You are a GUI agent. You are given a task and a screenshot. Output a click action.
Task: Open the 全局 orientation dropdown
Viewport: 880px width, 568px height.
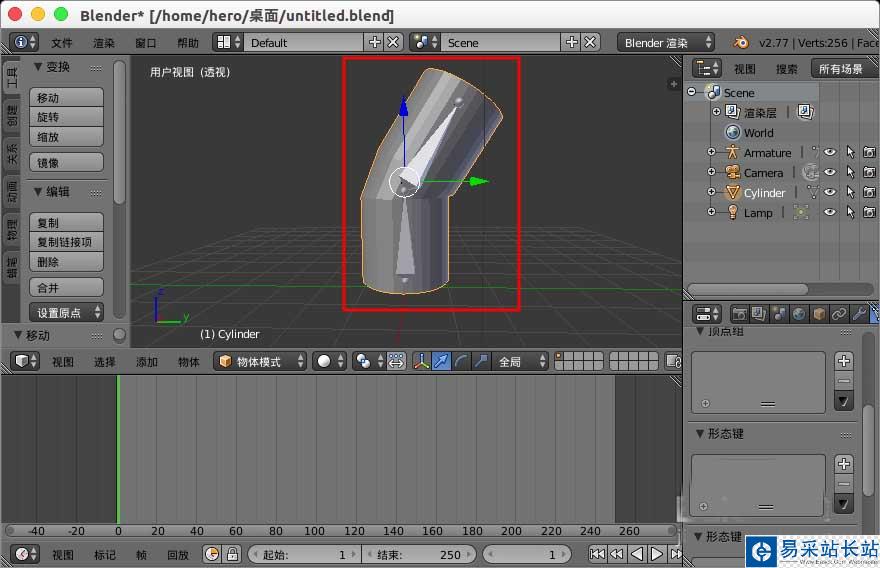520,361
